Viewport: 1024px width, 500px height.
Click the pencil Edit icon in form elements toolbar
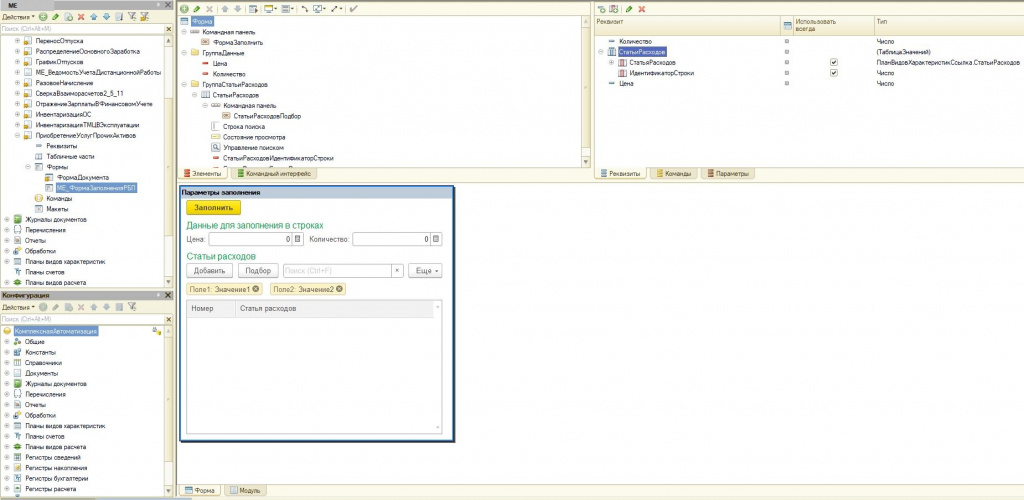click(196, 8)
